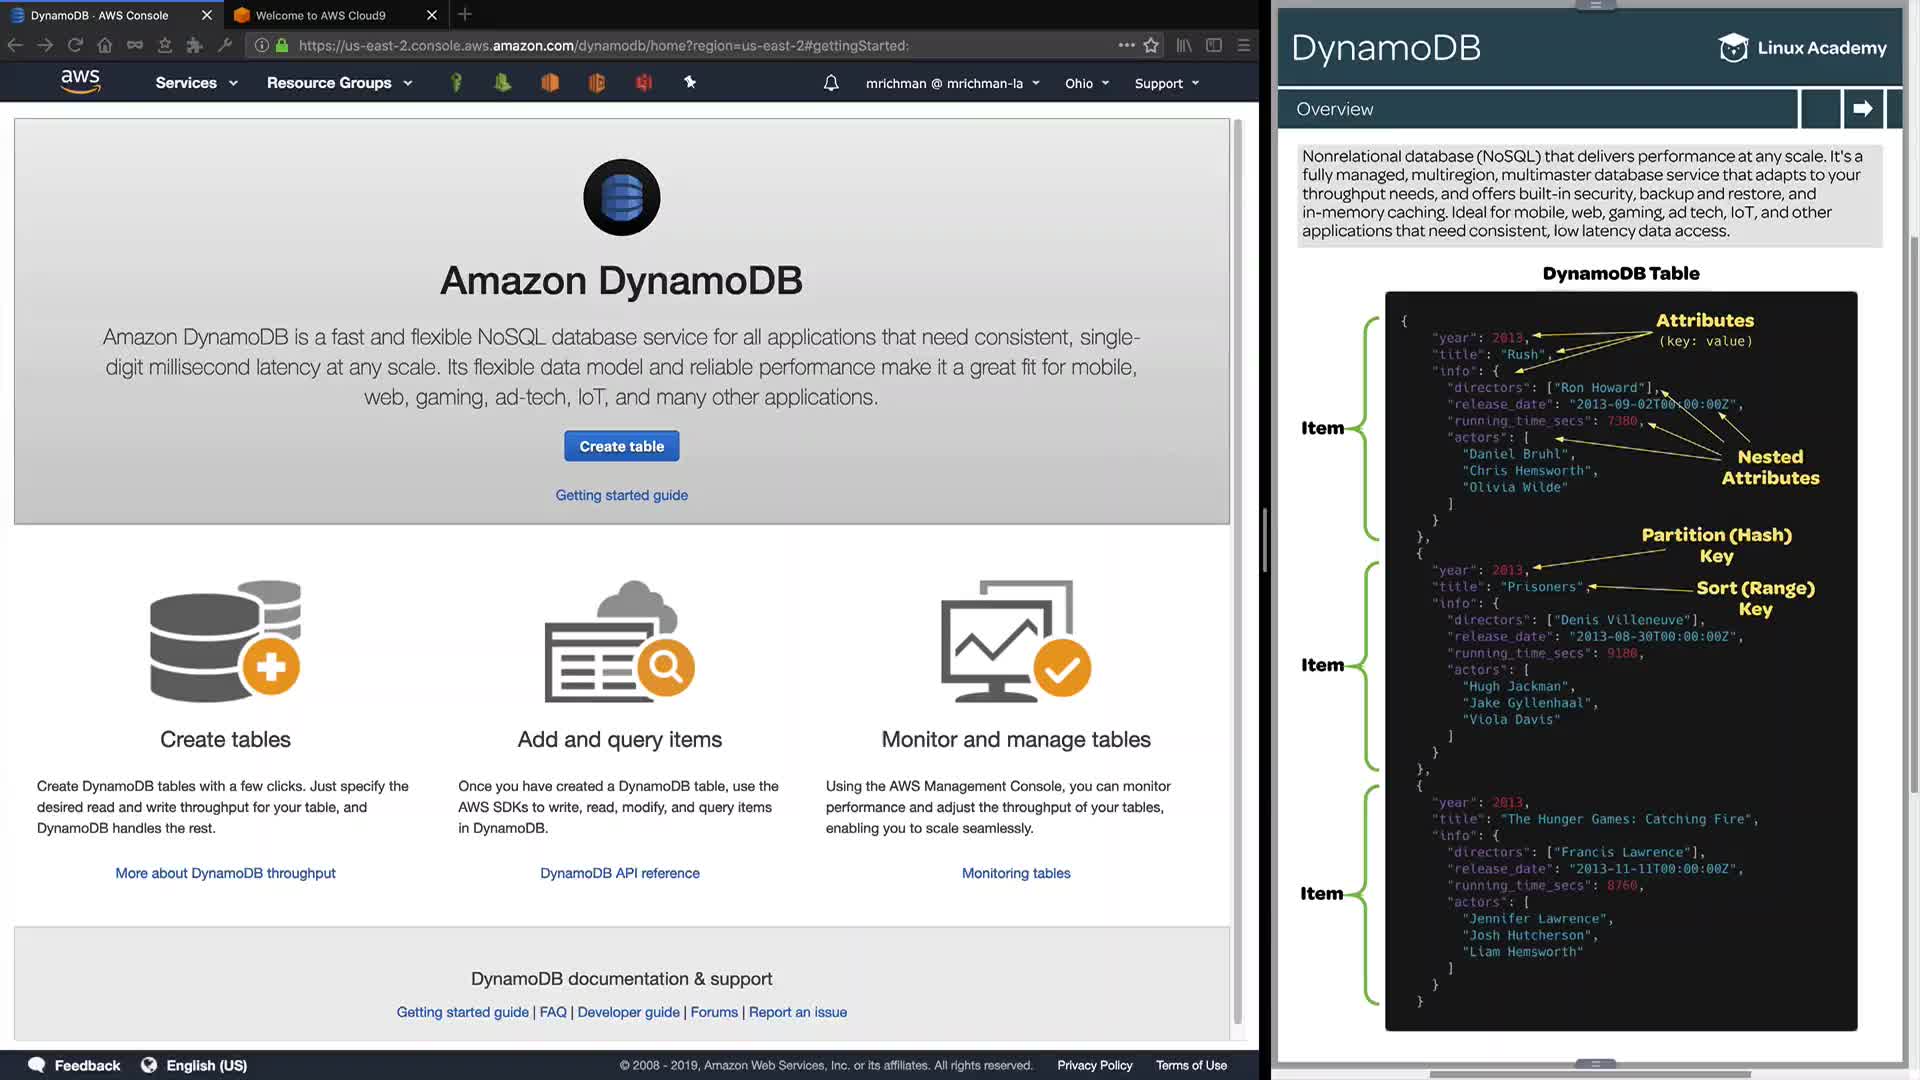Open the Monitoring tables link
The height and width of the screenshot is (1080, 1920).
click(x=1016, y=873)
